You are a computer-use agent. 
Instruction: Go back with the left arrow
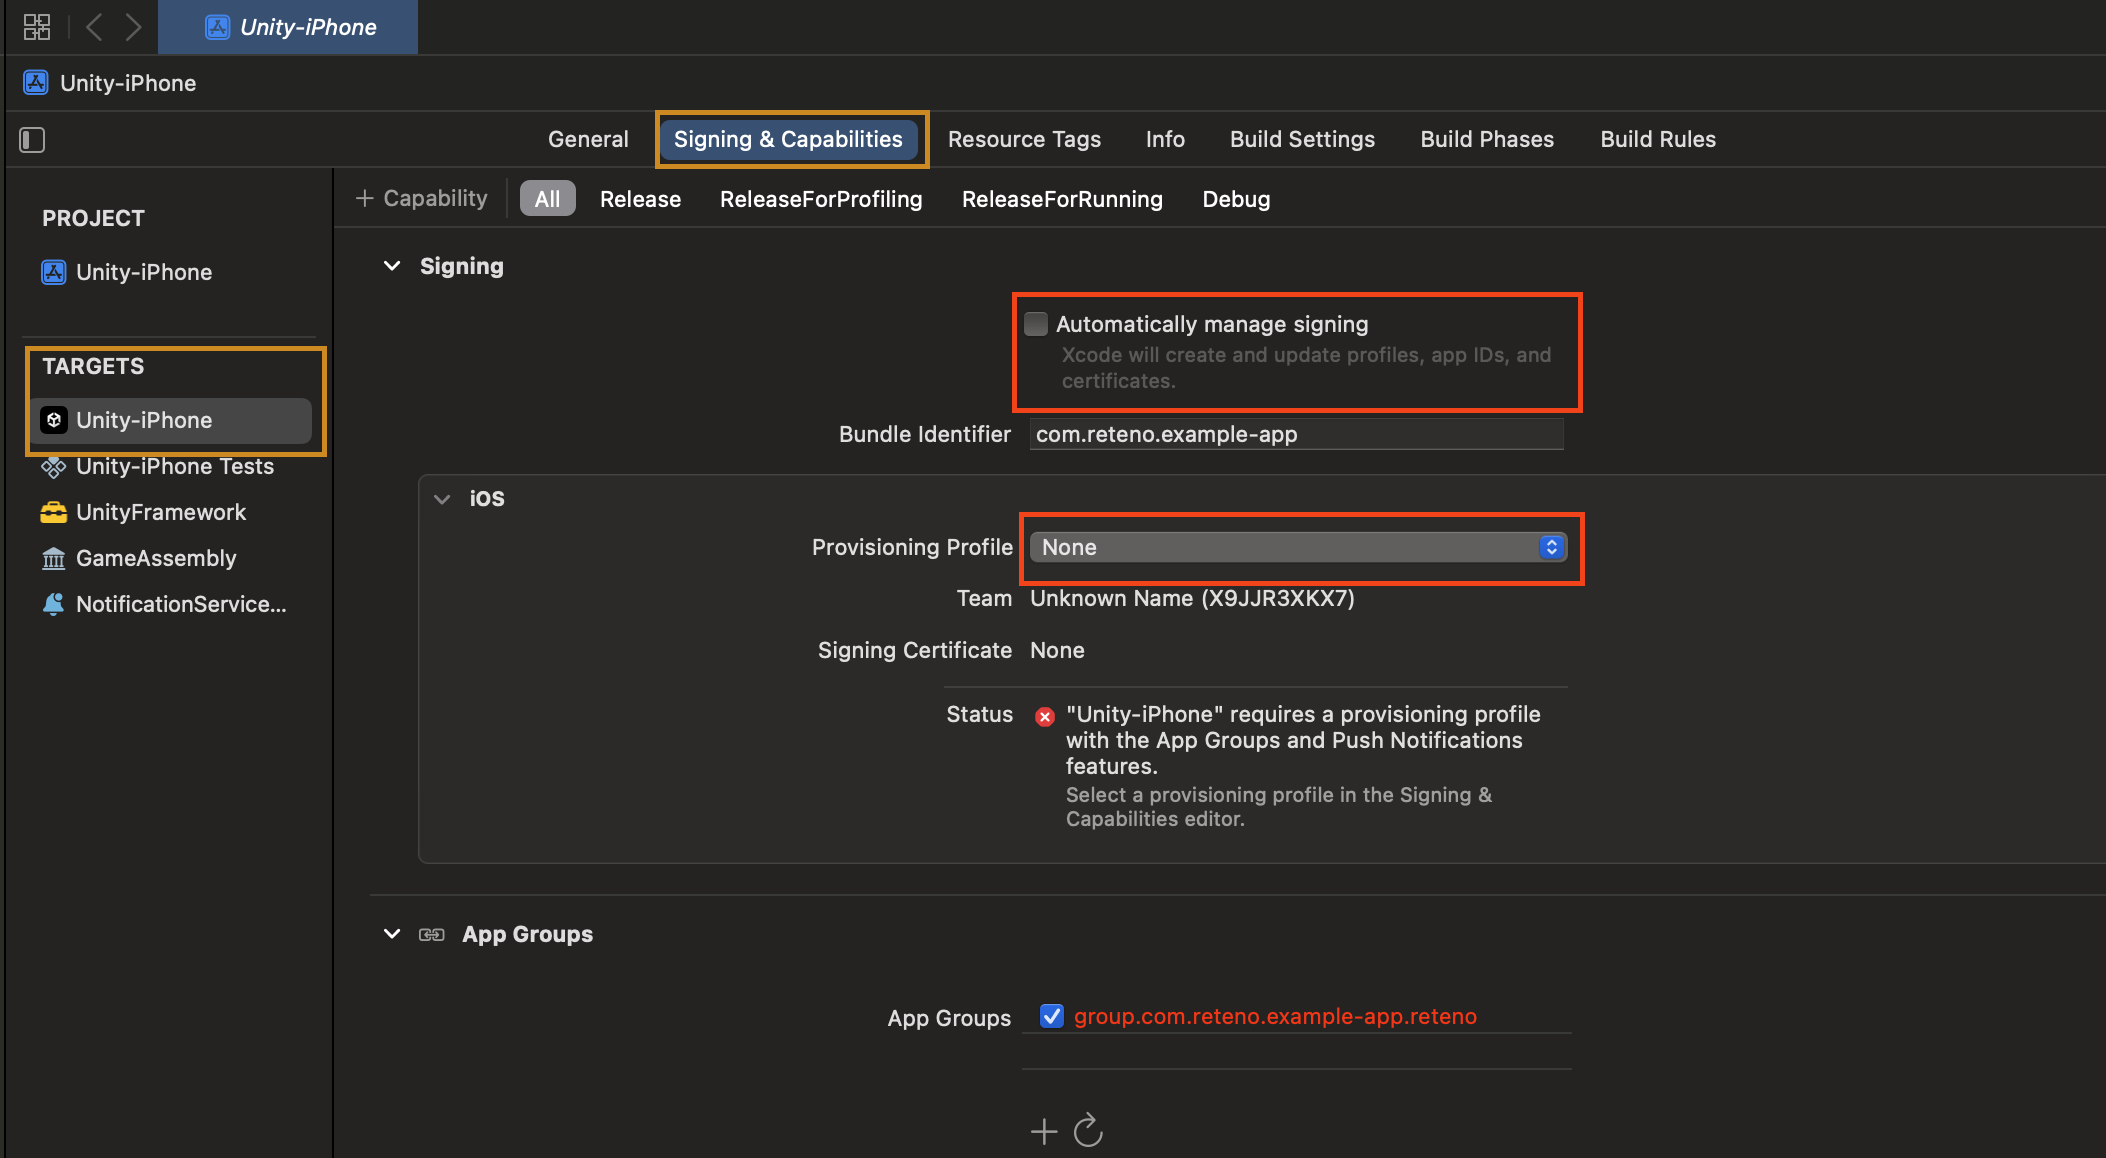94,27
